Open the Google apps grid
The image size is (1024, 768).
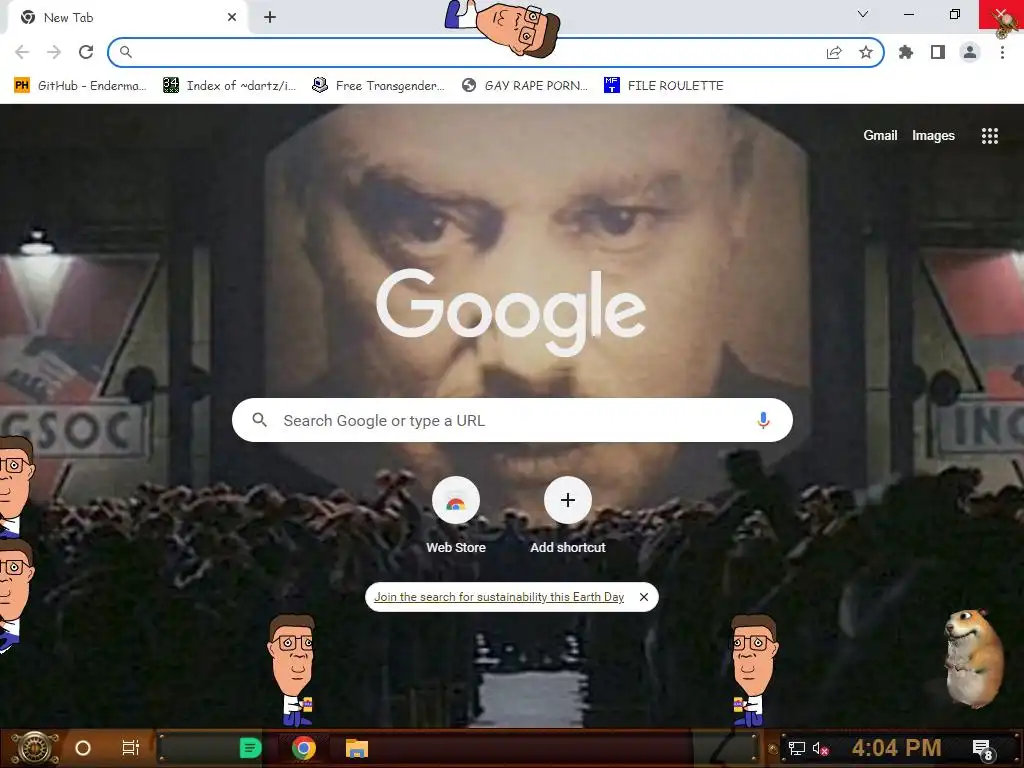pos(990,136)
